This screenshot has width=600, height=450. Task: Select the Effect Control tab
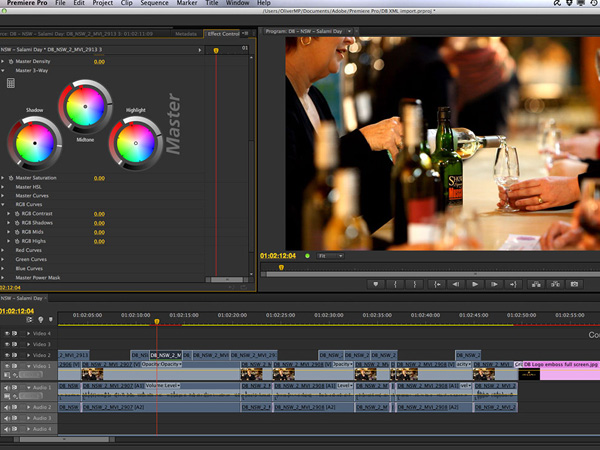[224, 34]
